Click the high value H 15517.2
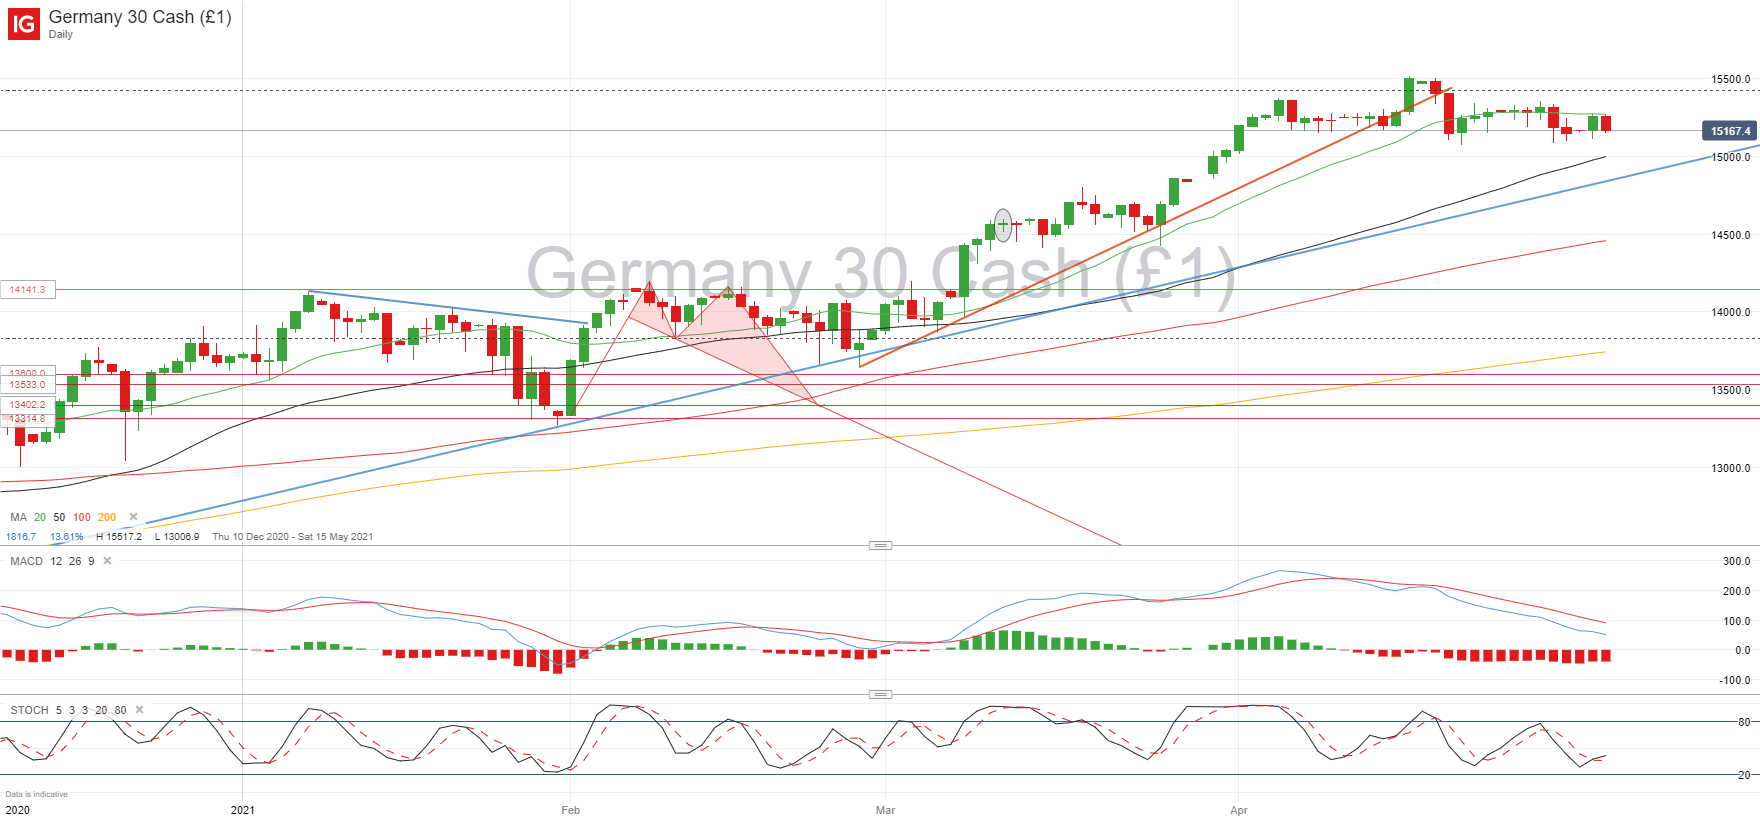This screenshot has height=819, width=1760. [x=119, y=537]
